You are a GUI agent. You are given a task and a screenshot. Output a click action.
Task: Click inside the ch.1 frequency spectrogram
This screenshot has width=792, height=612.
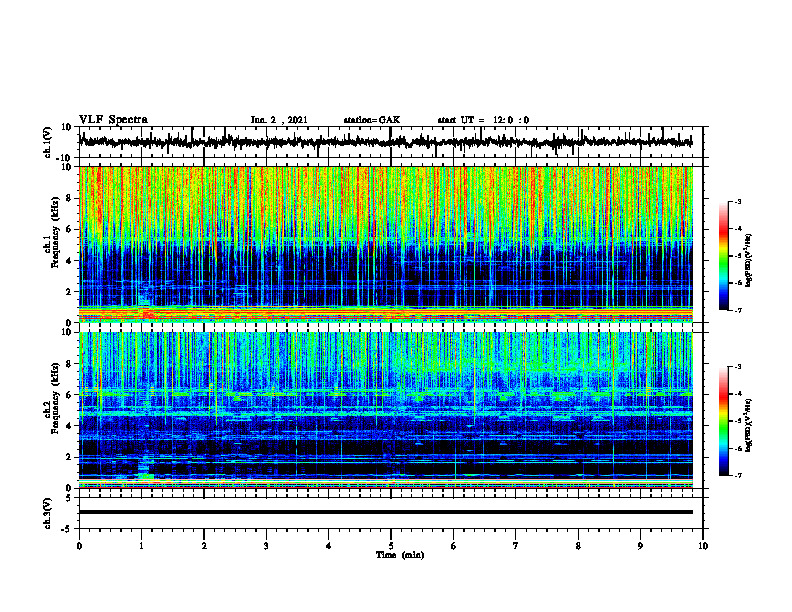[x=385, y=244]
